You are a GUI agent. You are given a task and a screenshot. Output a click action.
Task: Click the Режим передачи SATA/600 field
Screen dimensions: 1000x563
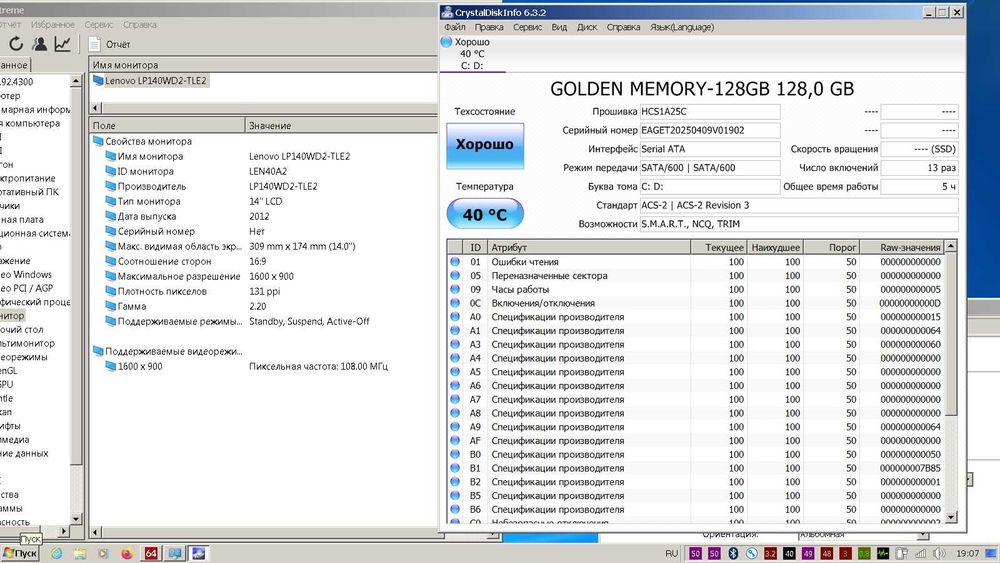click(709, 168)
